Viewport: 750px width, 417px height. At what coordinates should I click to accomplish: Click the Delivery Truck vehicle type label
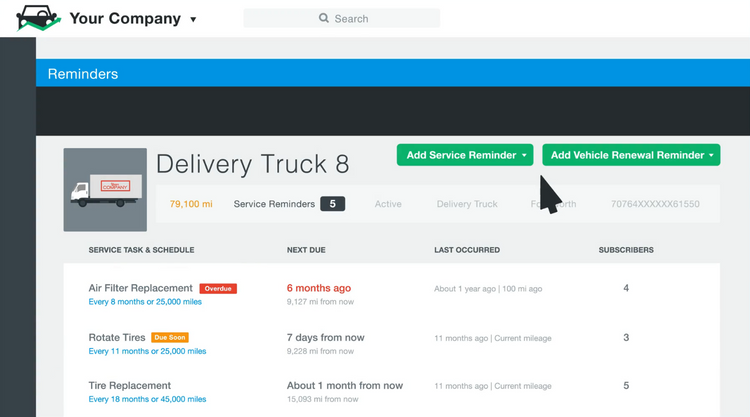(467, 204)
